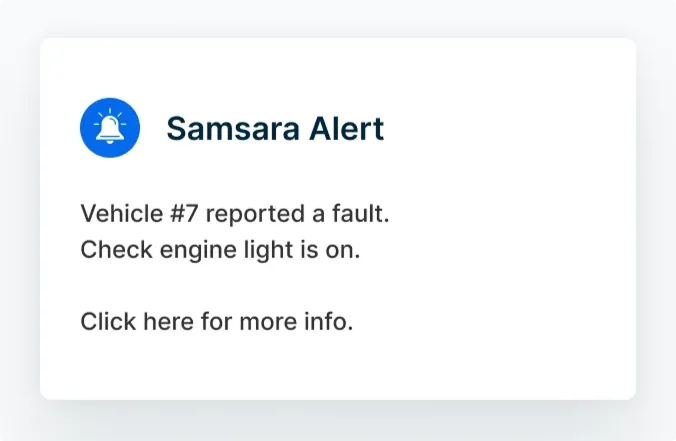Click the word 'Alert' in the title
Screen dimensions: 676x441
(x=347, y=128)
